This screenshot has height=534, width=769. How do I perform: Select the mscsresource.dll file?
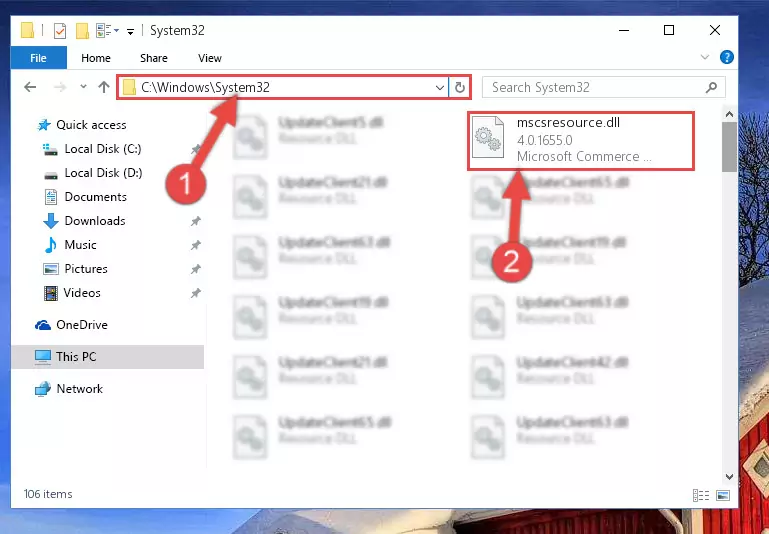coord(581,141)
